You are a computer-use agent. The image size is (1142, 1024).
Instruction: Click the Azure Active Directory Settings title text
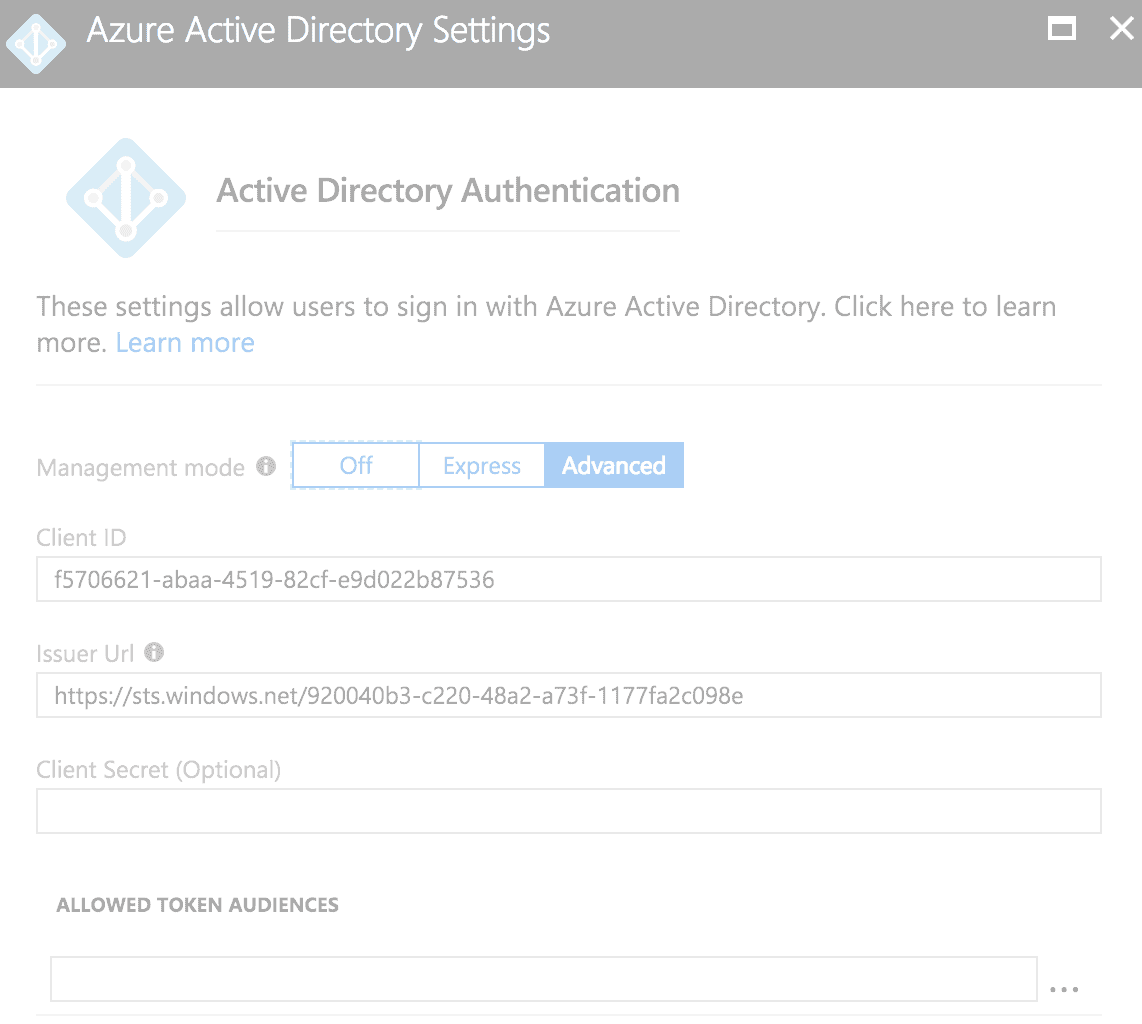pyautogui.click(x=318, y=31)
